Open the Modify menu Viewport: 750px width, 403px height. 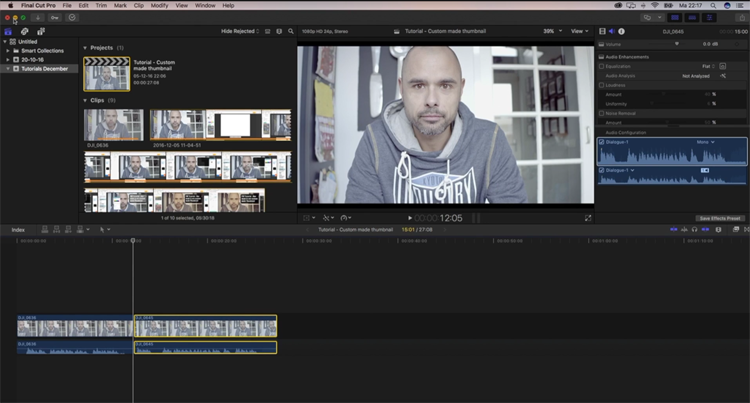[160, 5]
